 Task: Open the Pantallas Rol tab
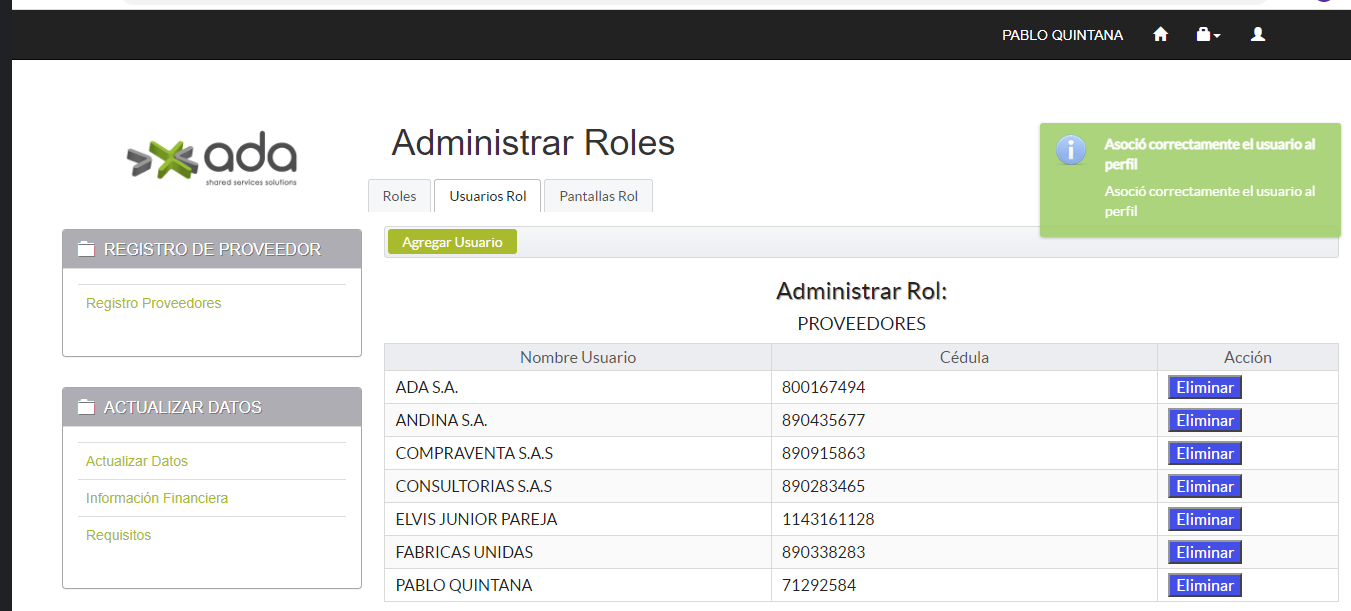(x=598, y=196)
